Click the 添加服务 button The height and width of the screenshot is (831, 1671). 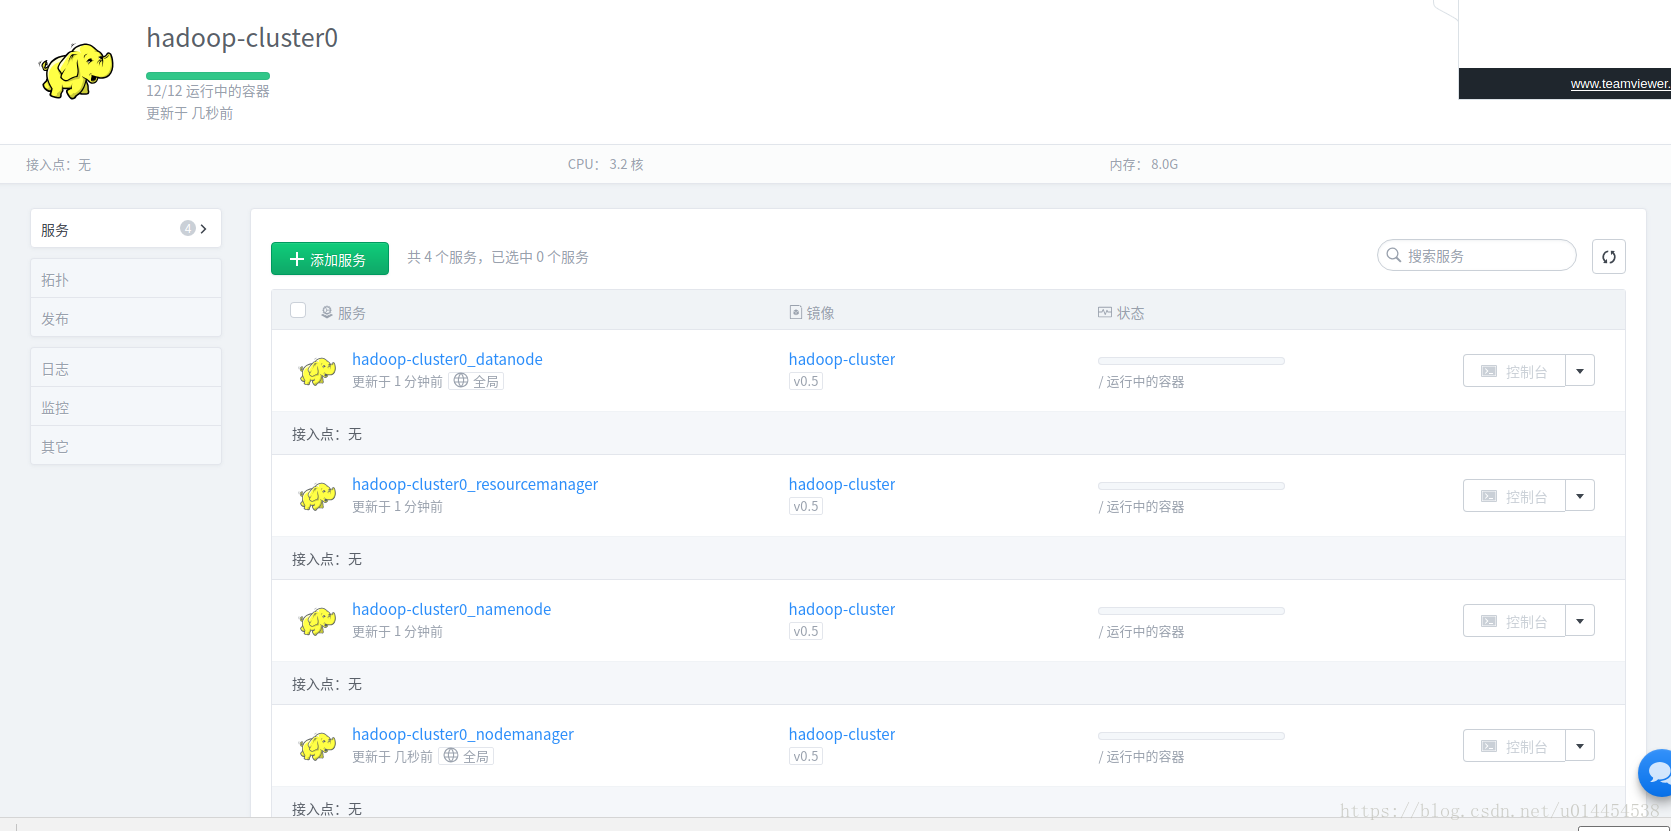330,259
